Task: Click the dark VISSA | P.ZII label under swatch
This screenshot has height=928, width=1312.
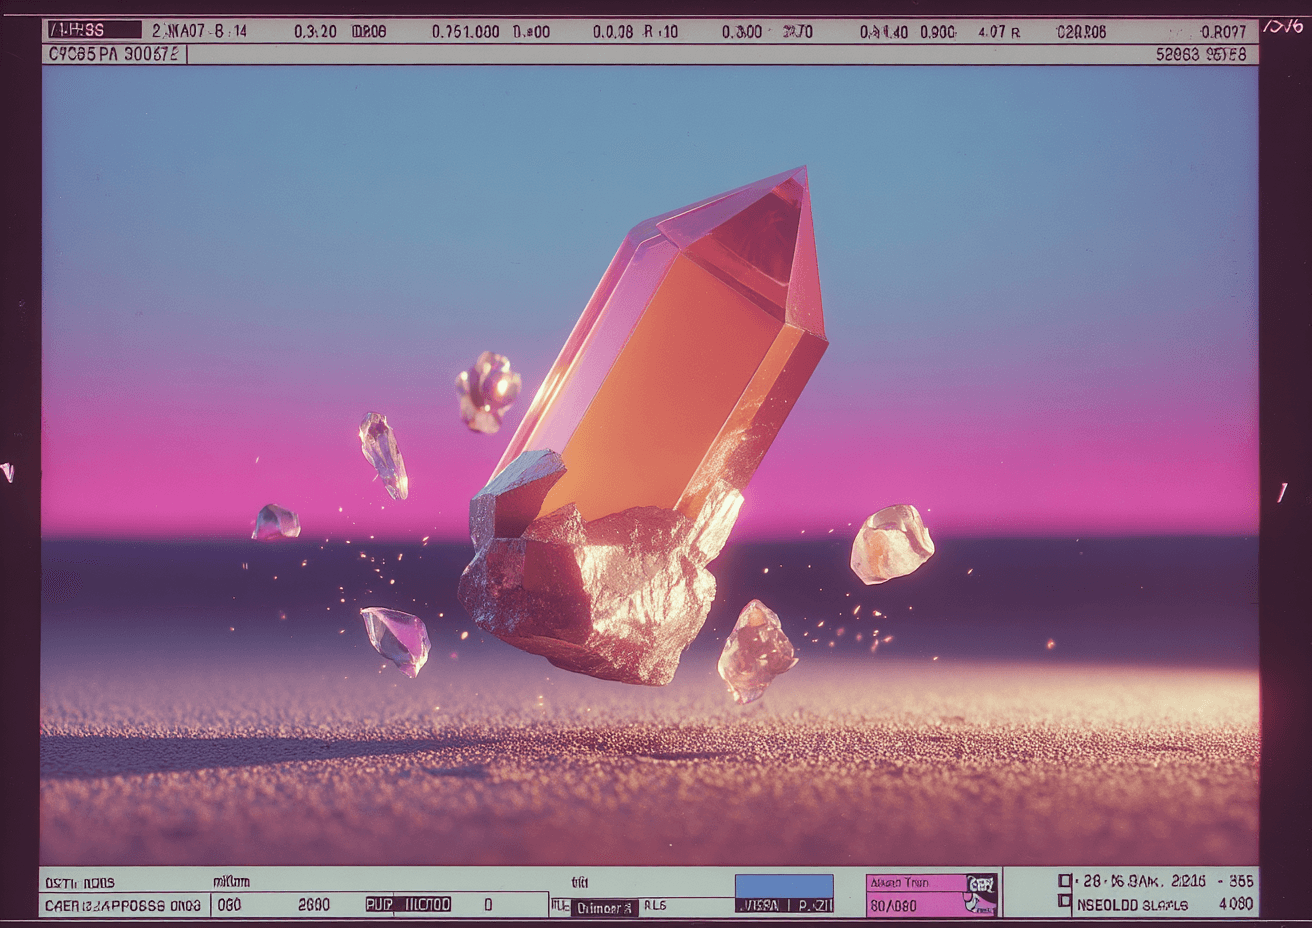Action: coord(784,905)
